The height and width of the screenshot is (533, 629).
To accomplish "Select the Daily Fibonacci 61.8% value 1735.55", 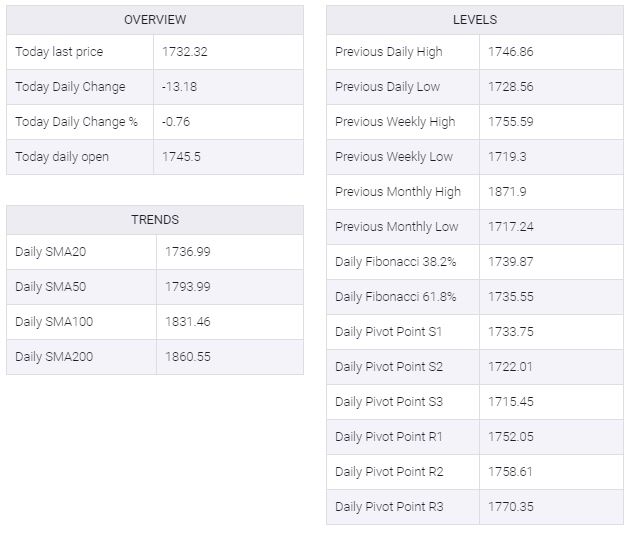I will pyautogui.click(x=511, y=297).
